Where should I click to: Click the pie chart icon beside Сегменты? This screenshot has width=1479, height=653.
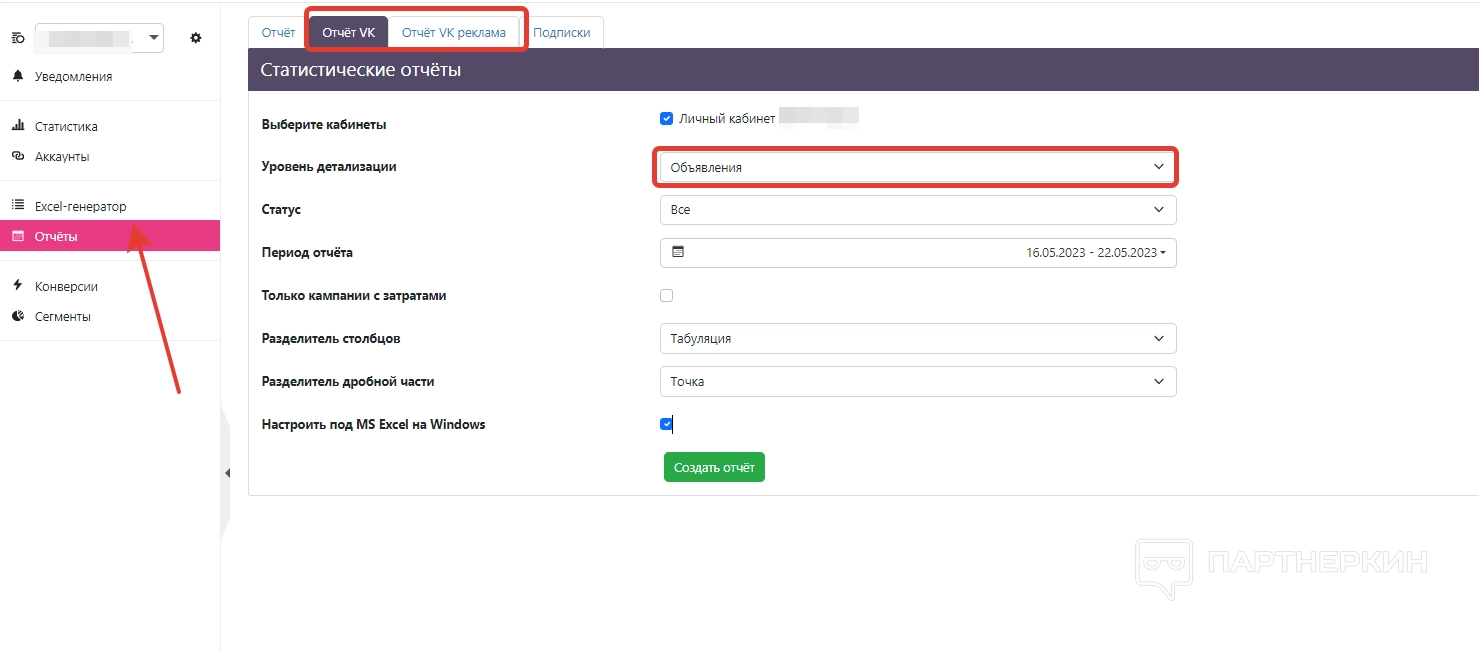coord(18,316)
